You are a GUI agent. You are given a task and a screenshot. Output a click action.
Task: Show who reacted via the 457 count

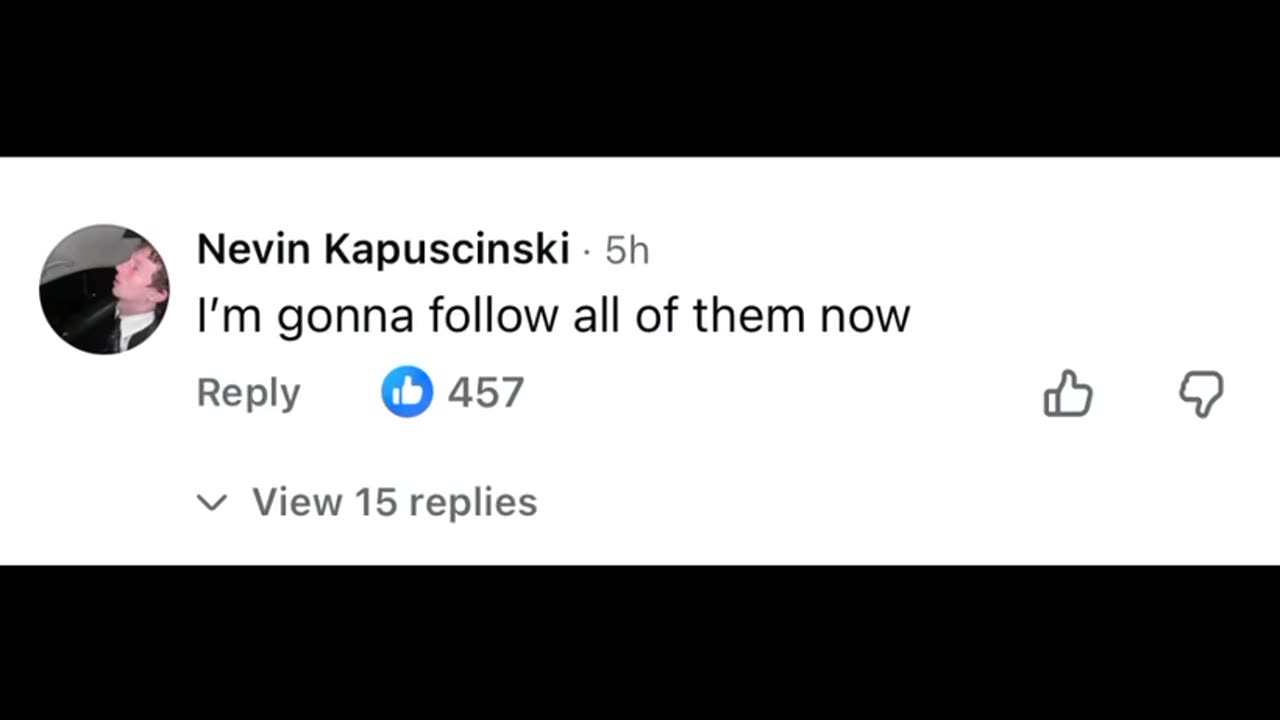pos(486,392)
